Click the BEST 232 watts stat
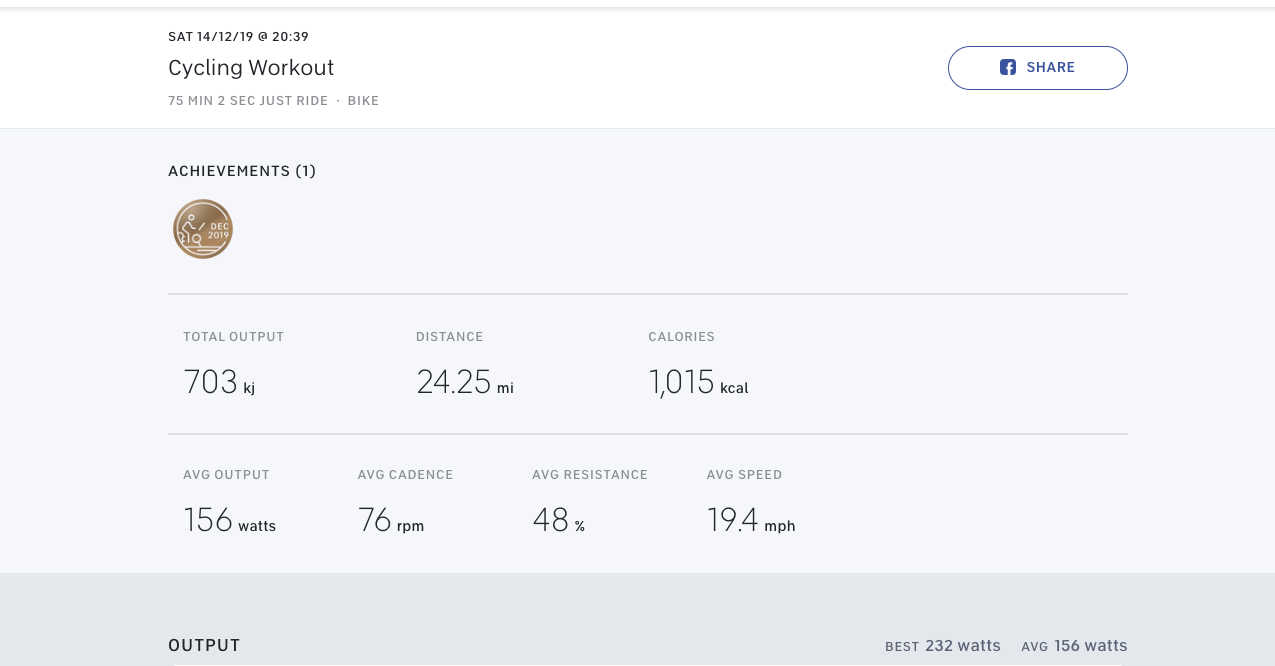This screenshot has height=666, width=1275. [943, 646]
